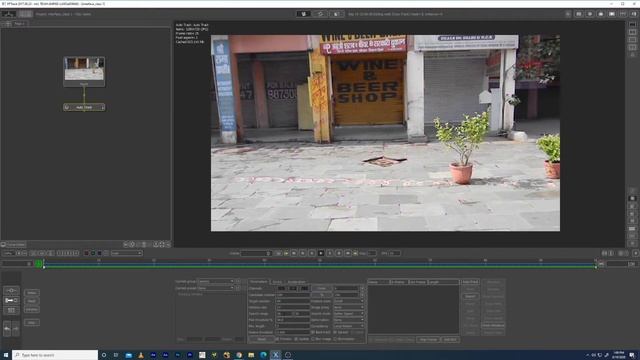The image size is (640, 360).
Task: Open the dropdown above the Image proc dropdown
Action: coord(349,301)
